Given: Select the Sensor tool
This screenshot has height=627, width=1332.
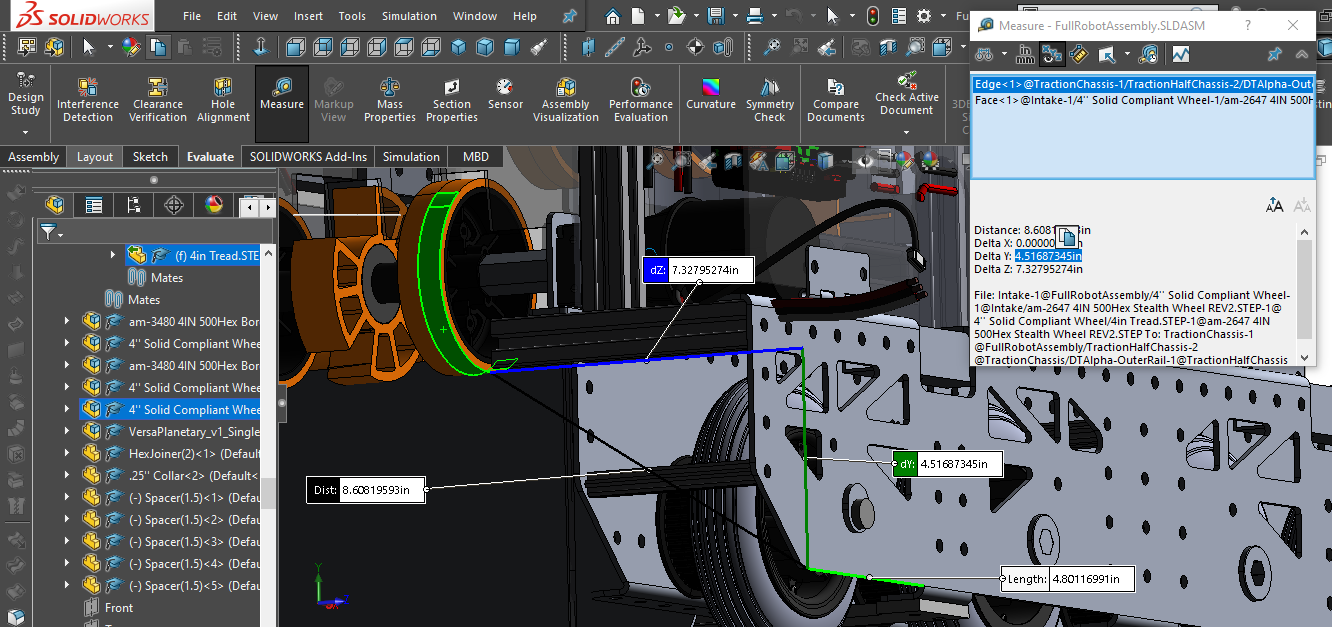Looking at the screenshot, I should coord(505,95).
